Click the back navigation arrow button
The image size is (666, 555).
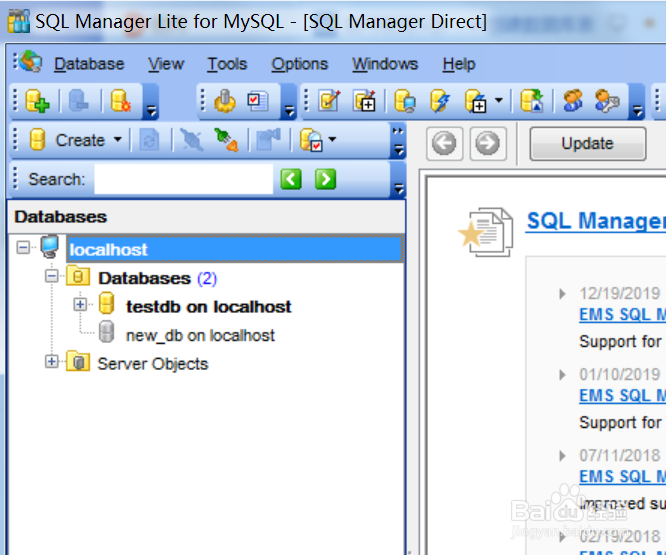tap(444, 144)
